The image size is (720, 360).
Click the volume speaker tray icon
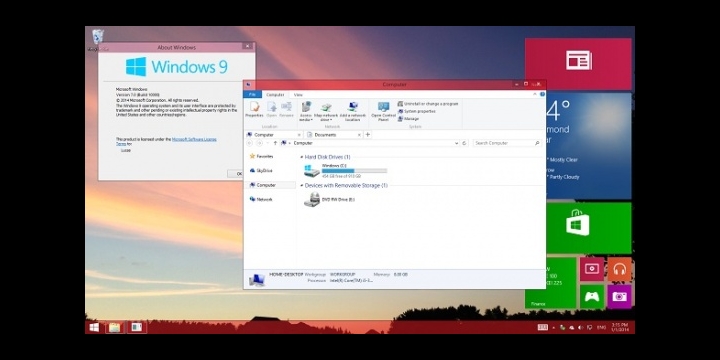(x=581, y=327)
